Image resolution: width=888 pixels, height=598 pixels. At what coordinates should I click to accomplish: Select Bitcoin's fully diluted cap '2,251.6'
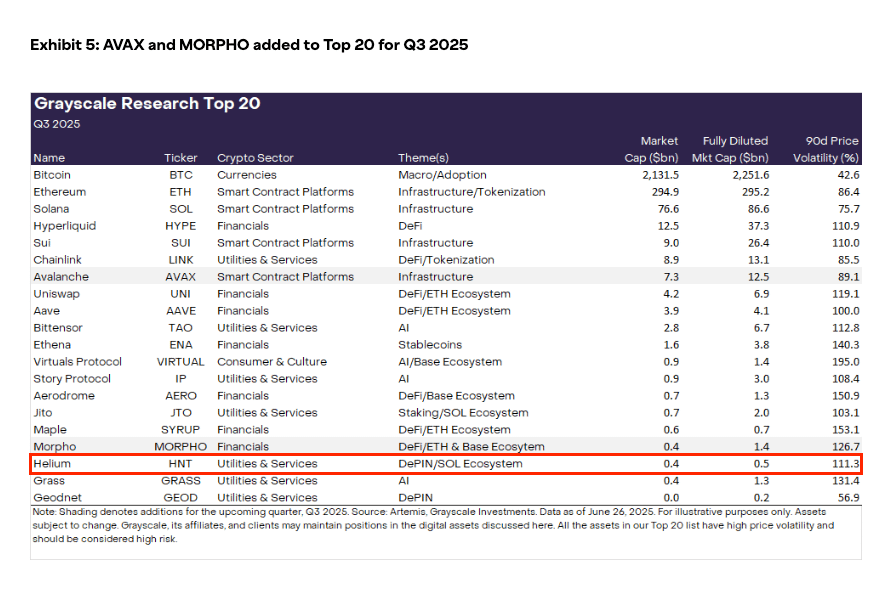pos(751,175)
